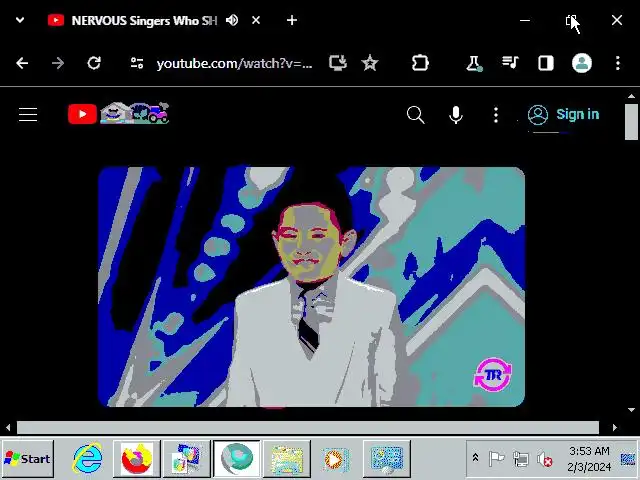640x480 pixels.
Task: Open a new browser tab
Action: (292, 20)
